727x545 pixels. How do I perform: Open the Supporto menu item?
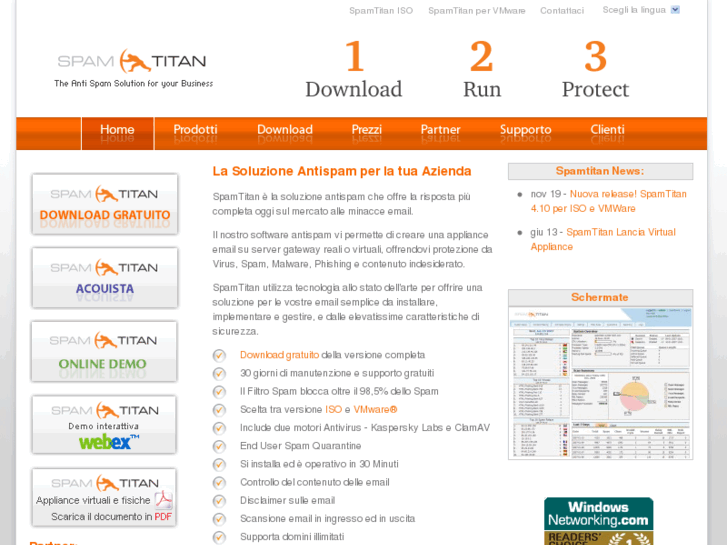pyautogui.click(x=525, y=130)
